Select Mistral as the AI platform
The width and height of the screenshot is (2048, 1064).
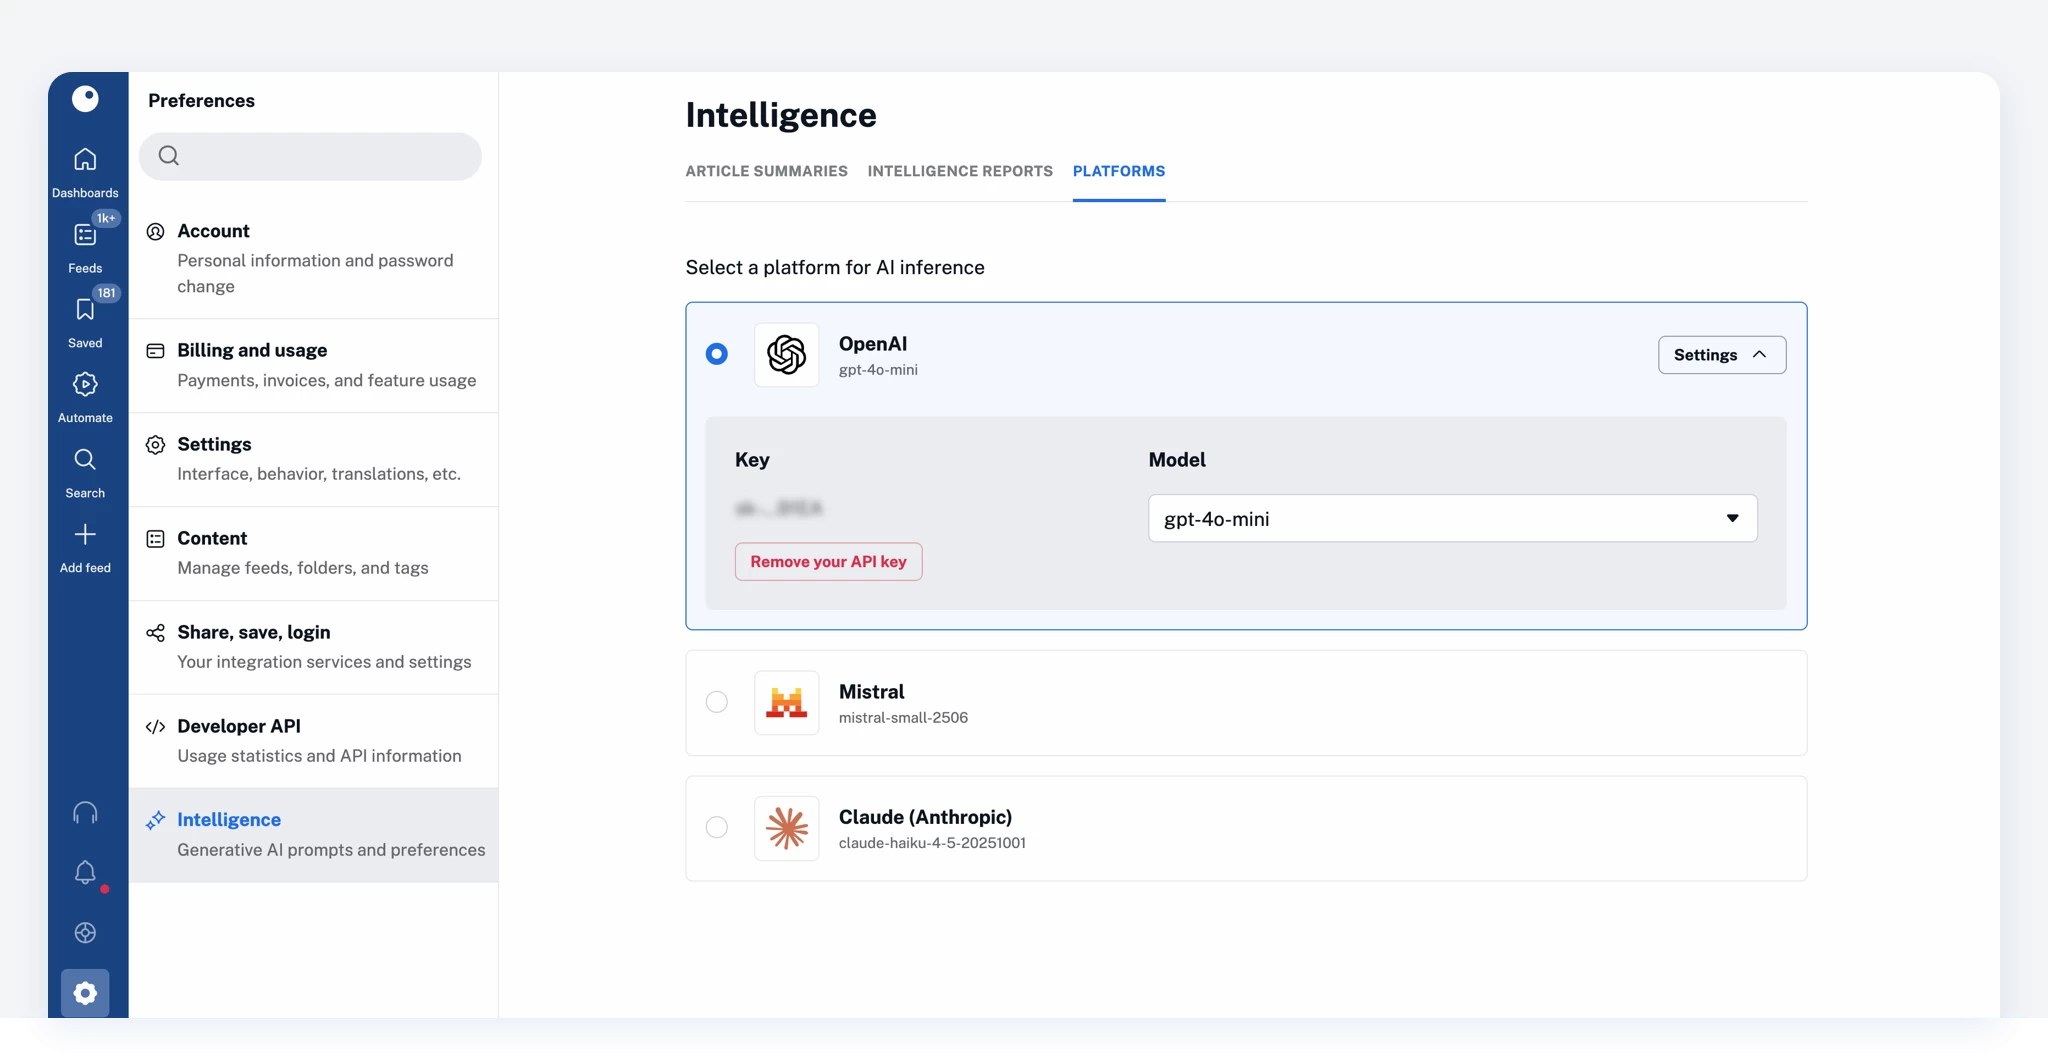click(x=717, y=702)
